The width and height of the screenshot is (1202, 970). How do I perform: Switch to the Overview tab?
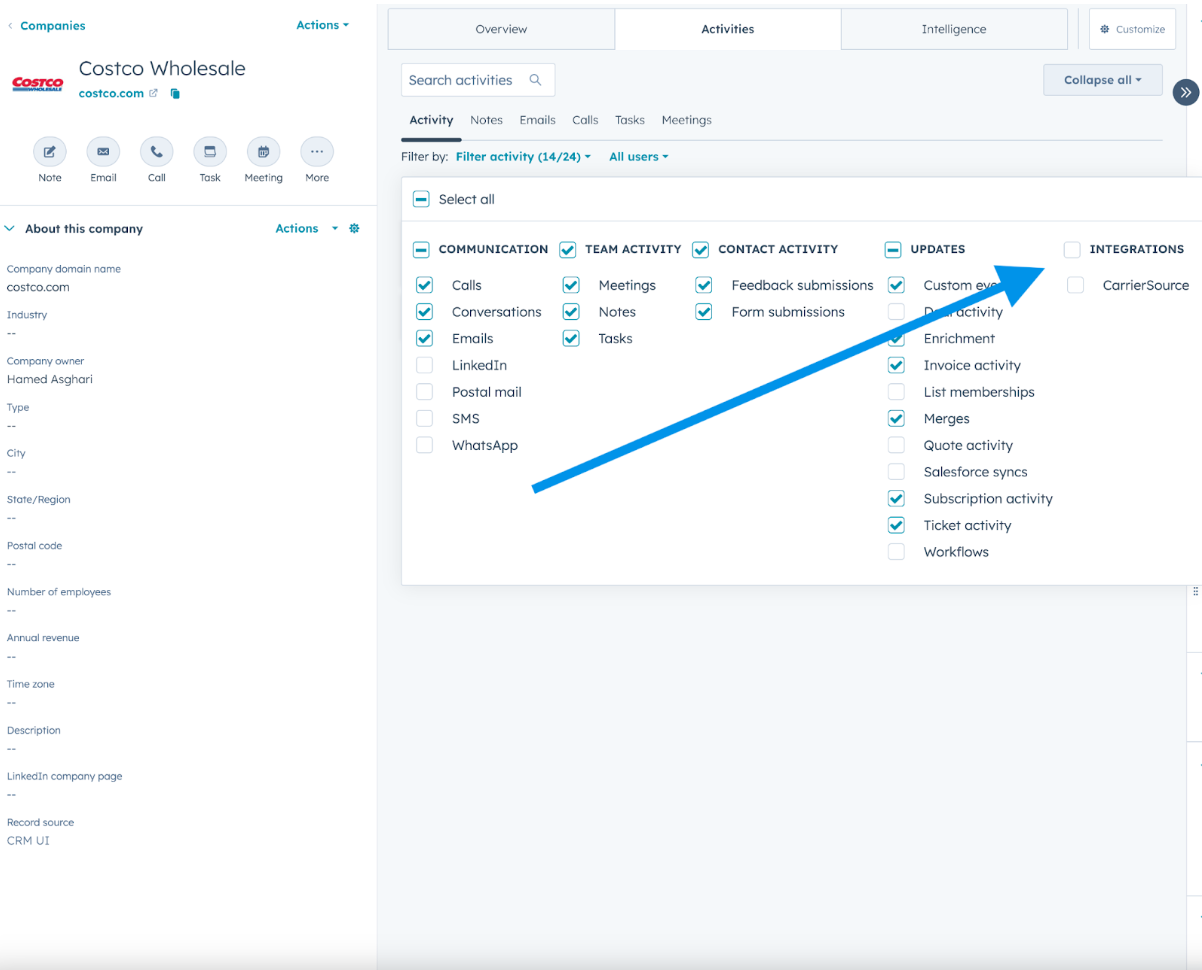tap(501, 29)
